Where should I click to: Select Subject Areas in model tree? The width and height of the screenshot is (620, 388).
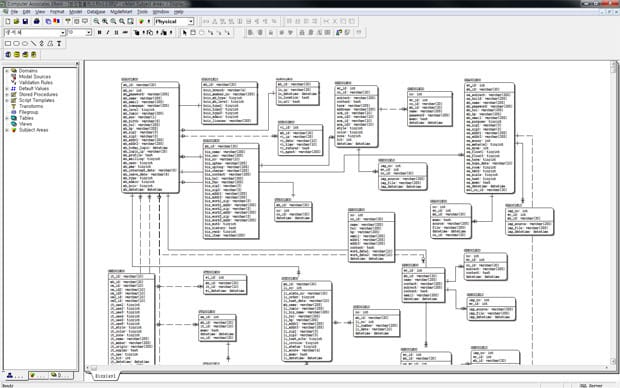click(33, 130)
